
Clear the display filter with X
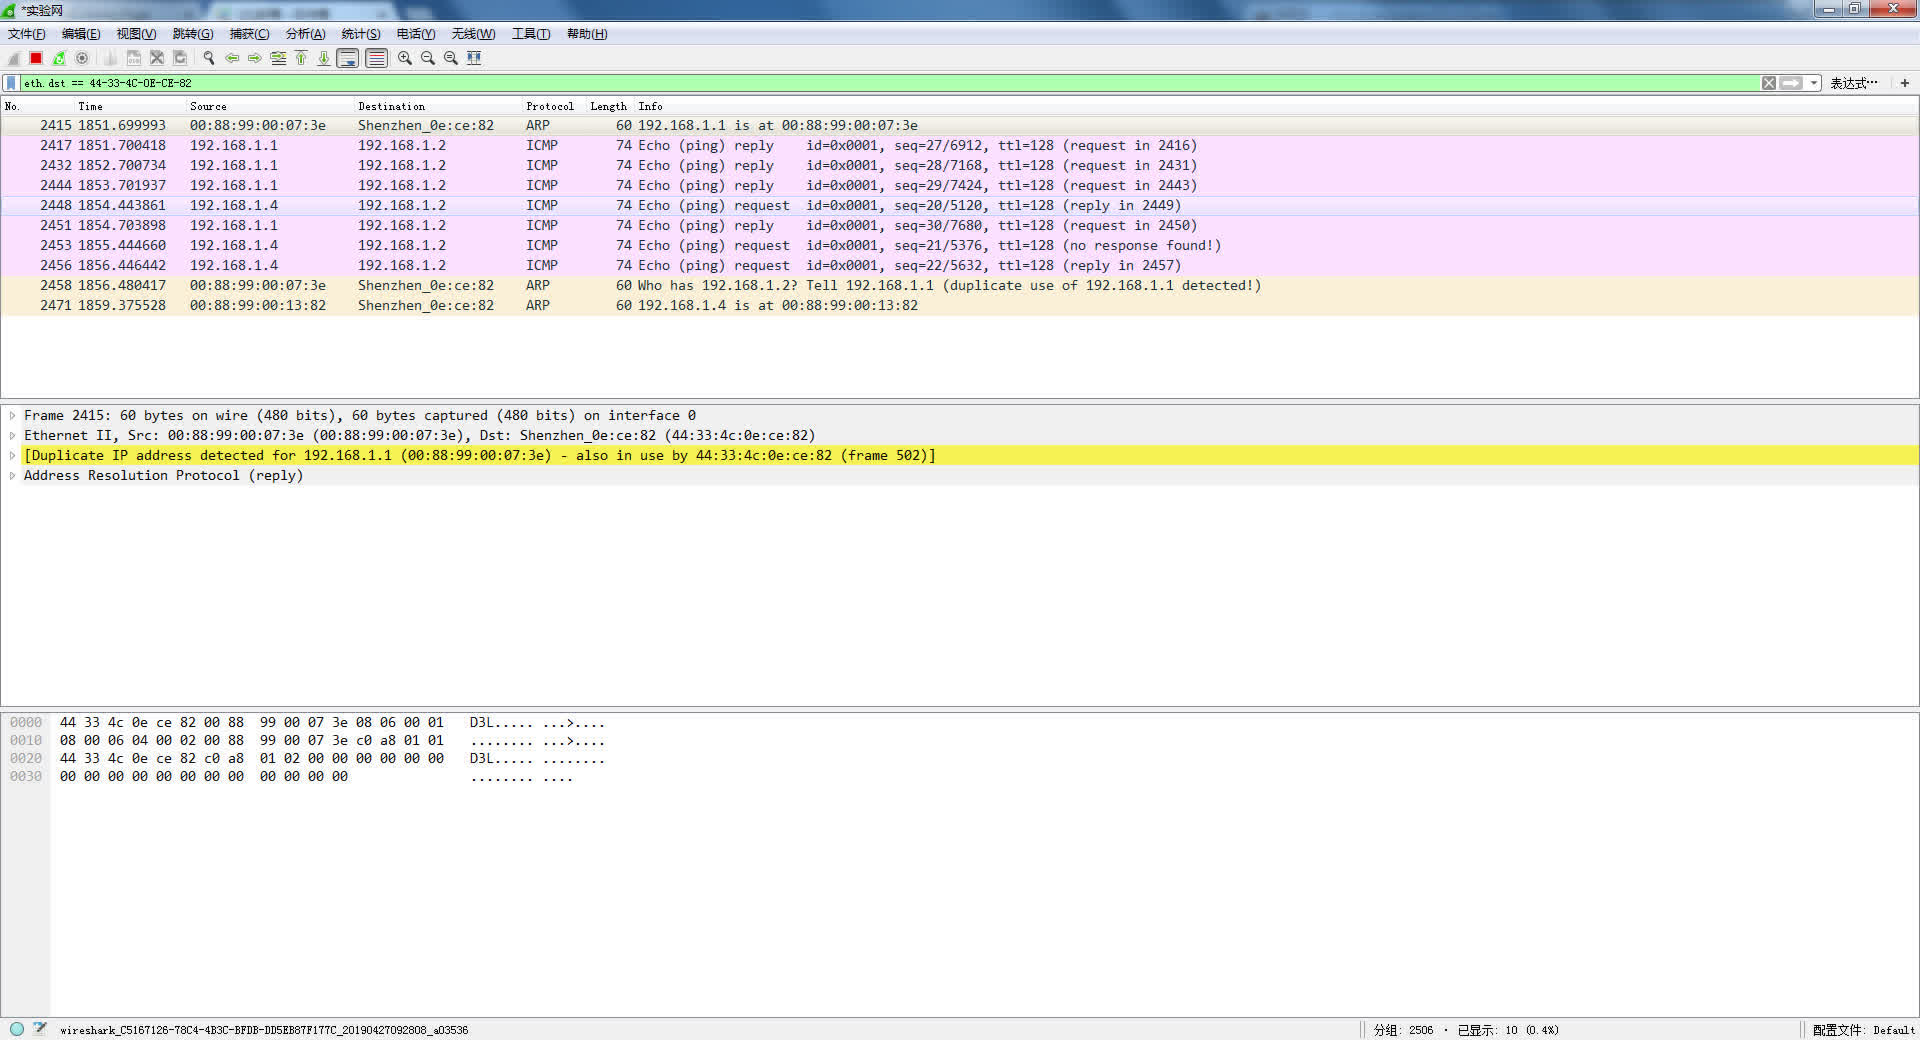[x=1769, y=83]
